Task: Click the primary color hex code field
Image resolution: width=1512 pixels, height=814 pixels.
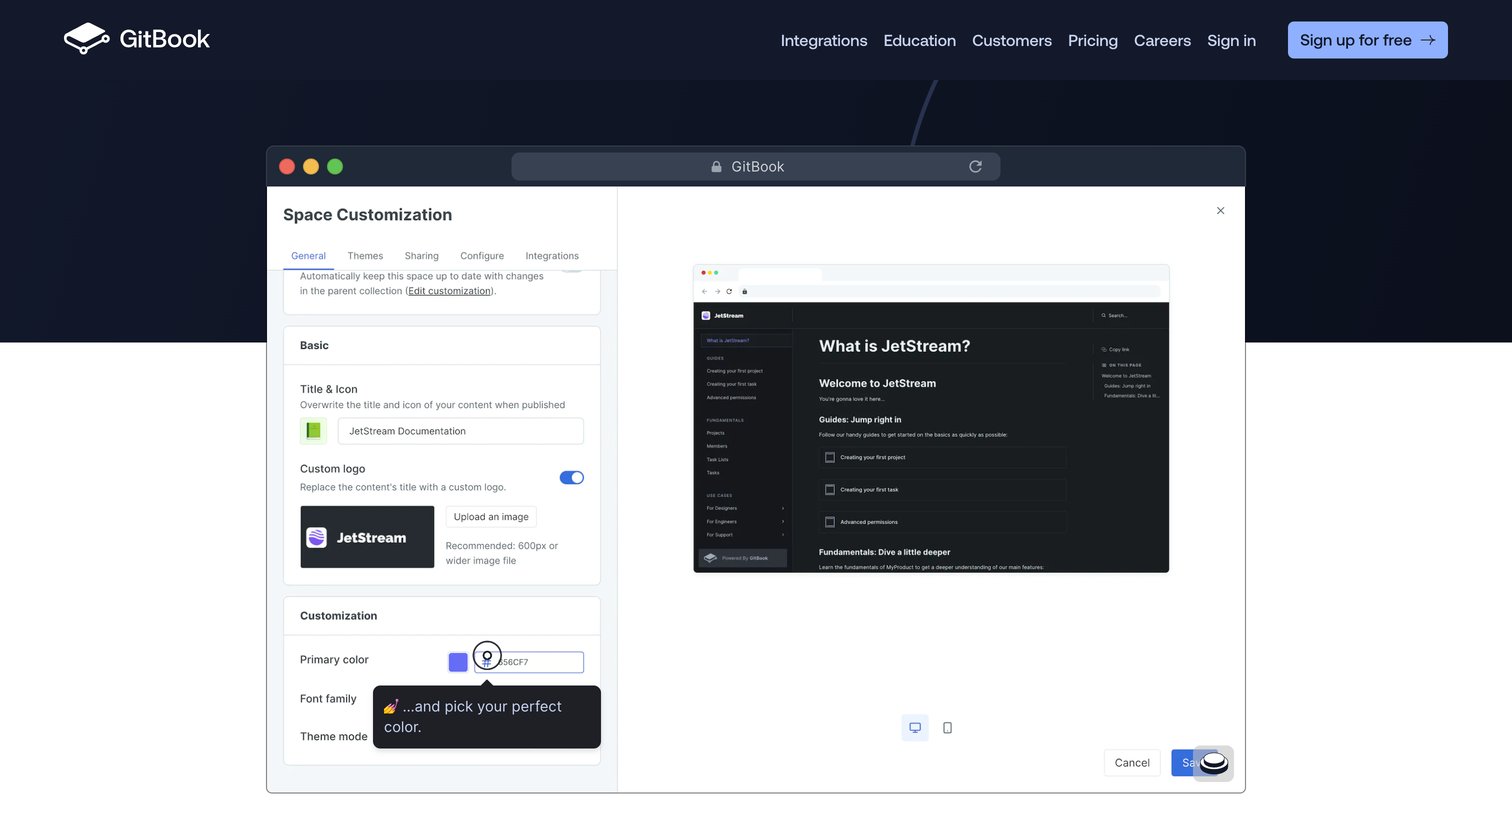Action: (x=529, y=662)
